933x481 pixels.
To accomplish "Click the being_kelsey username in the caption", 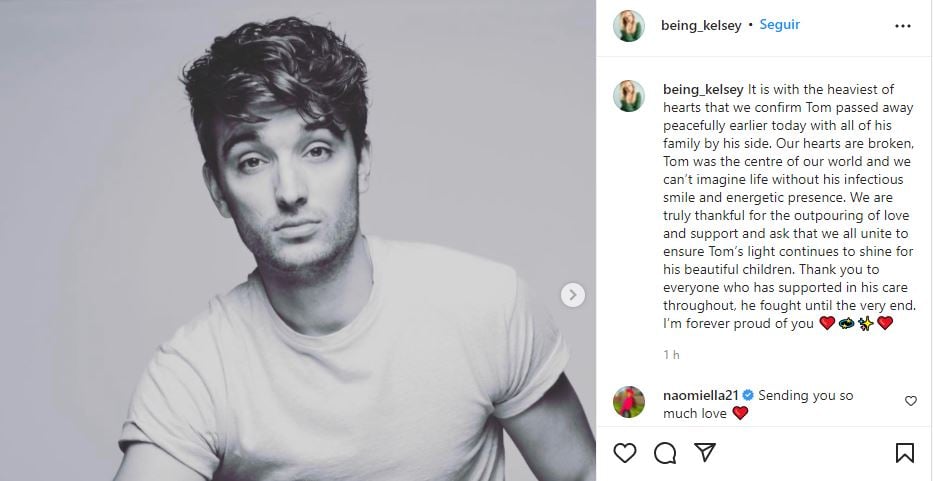I will point(701,88).
